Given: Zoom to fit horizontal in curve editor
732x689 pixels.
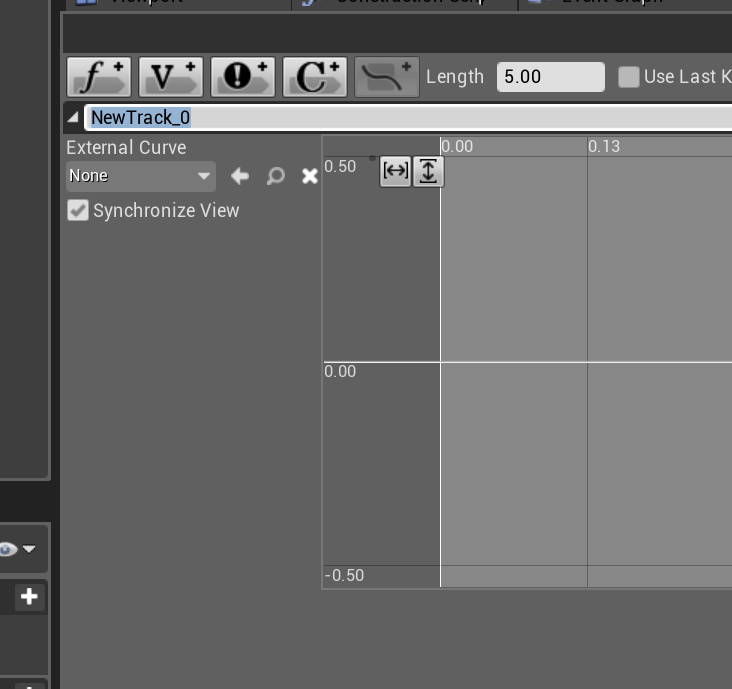Looking at the screenshot, I should (x=395, y=171).
